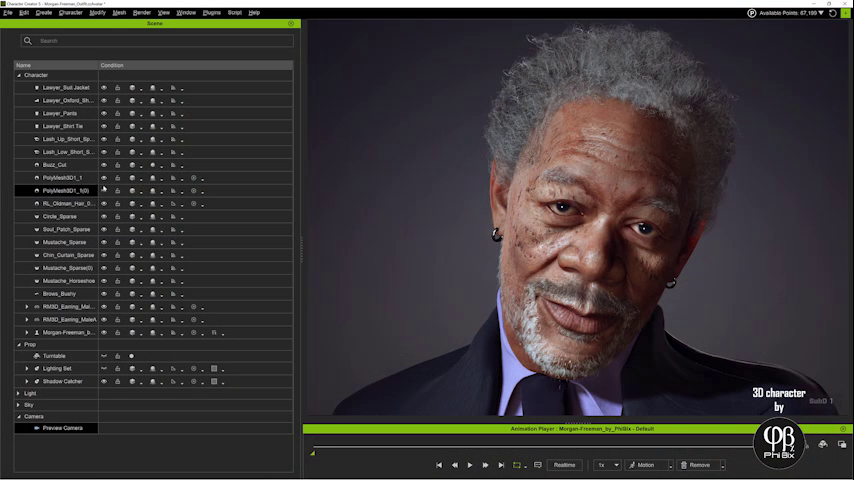This screenshot has width=854, height=480.
Task: Hide PolyMesh3D1_1 using its eye icon
Action: point(103,178)
